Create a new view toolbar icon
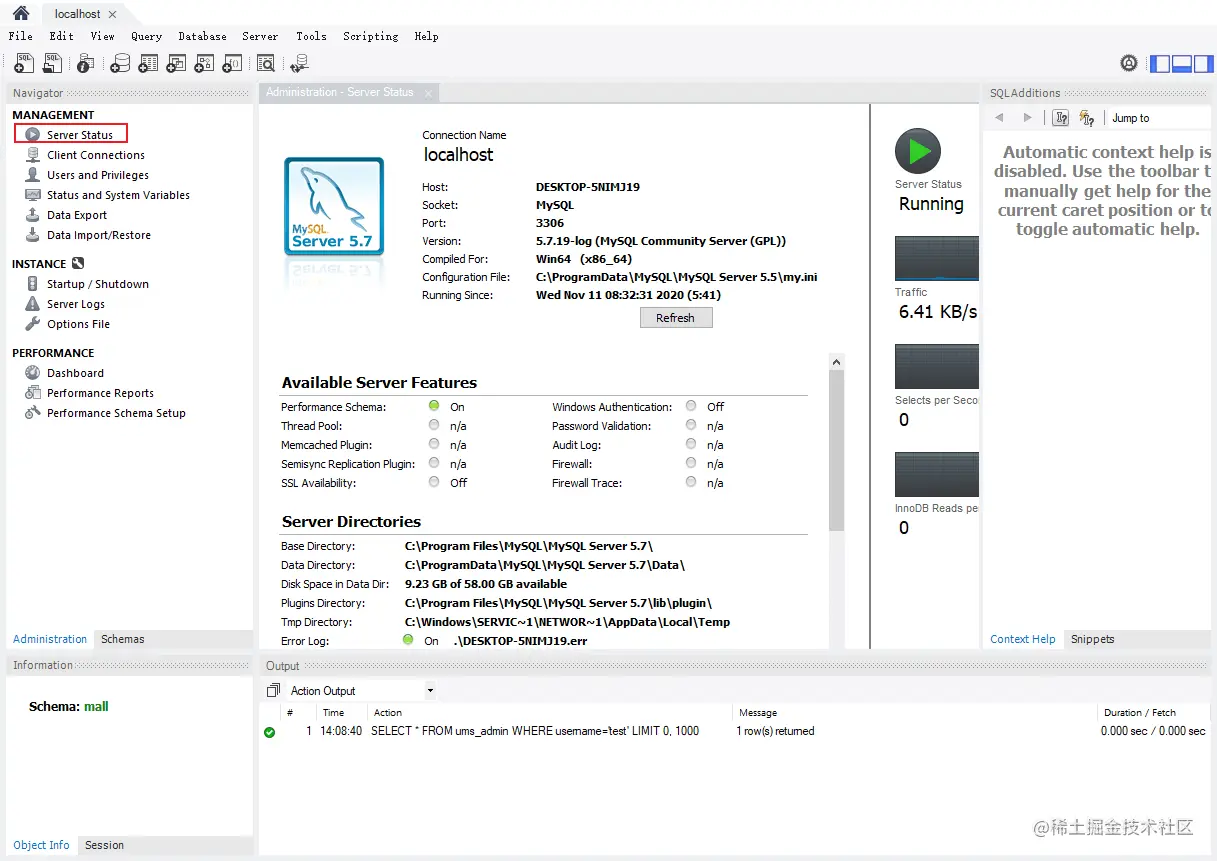The height and width of the screenshot is (861, 1217). click(x=176, y=63)
